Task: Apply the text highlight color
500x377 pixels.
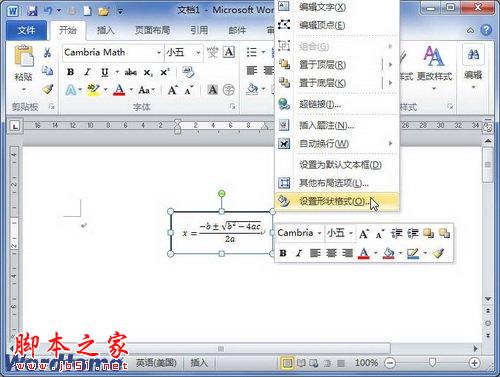Action: click(x=93, y=89)
